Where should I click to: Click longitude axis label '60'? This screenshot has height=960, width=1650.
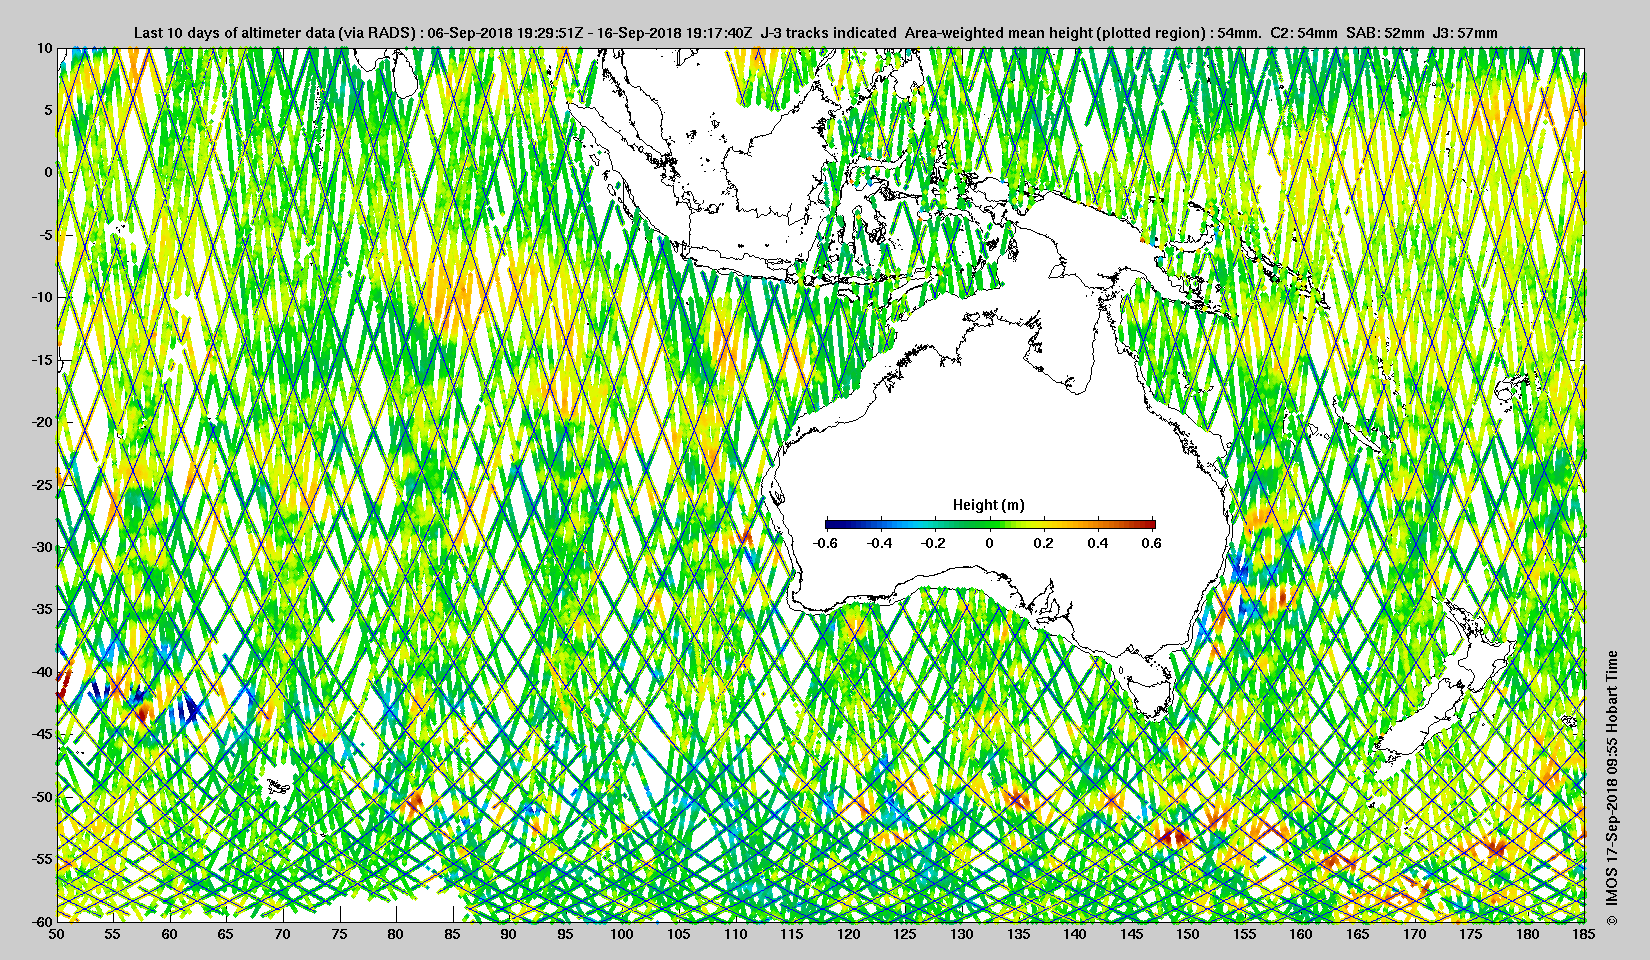170,934
